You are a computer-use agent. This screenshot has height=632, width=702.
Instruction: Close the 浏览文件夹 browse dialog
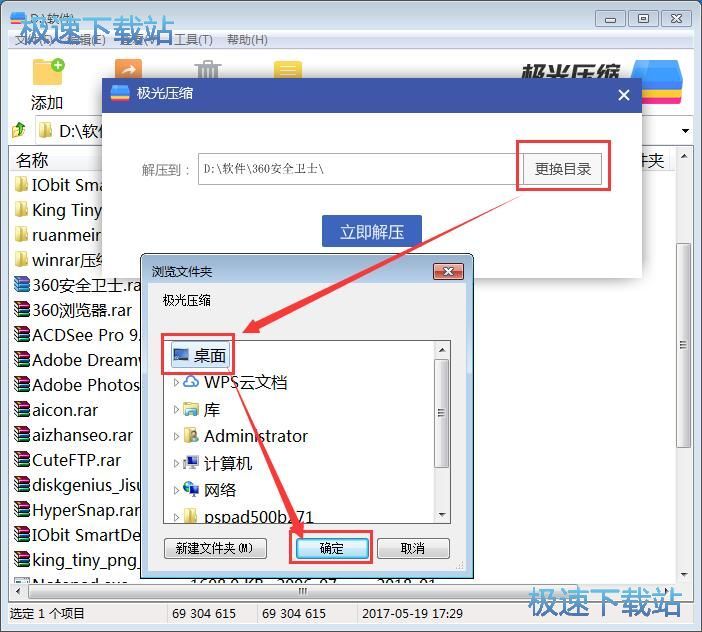click(448, 271)
